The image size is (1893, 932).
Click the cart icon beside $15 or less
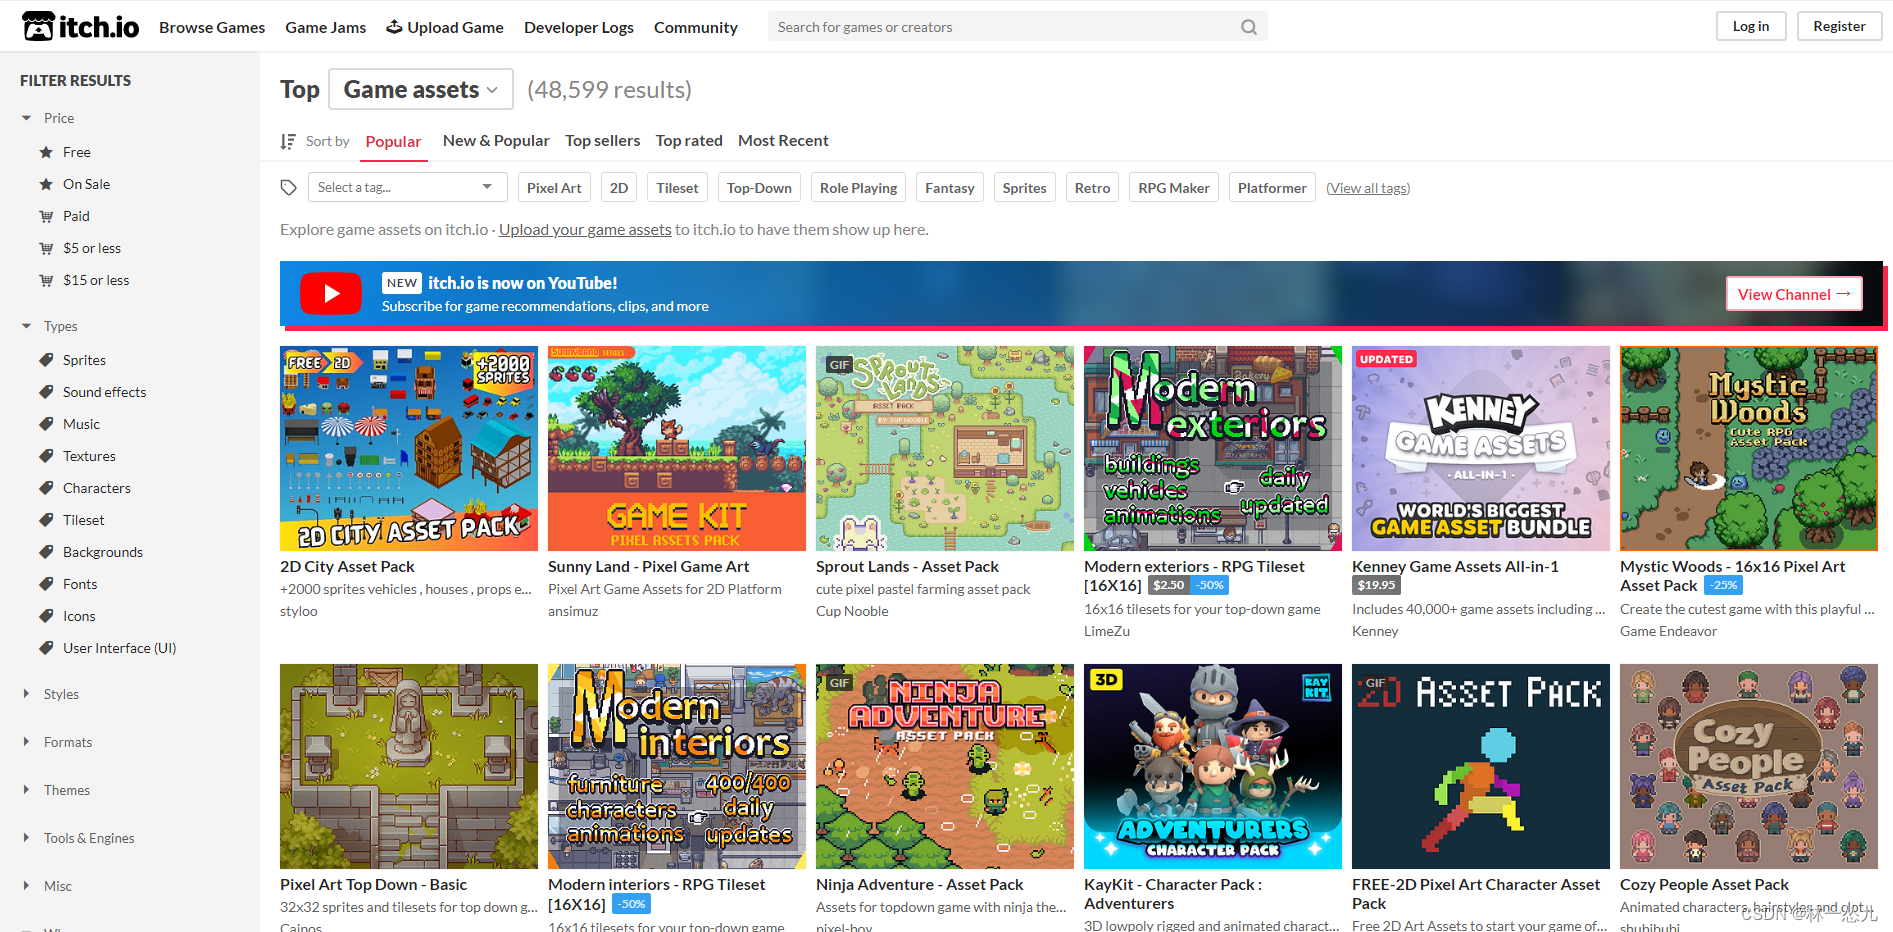(46, 280)
